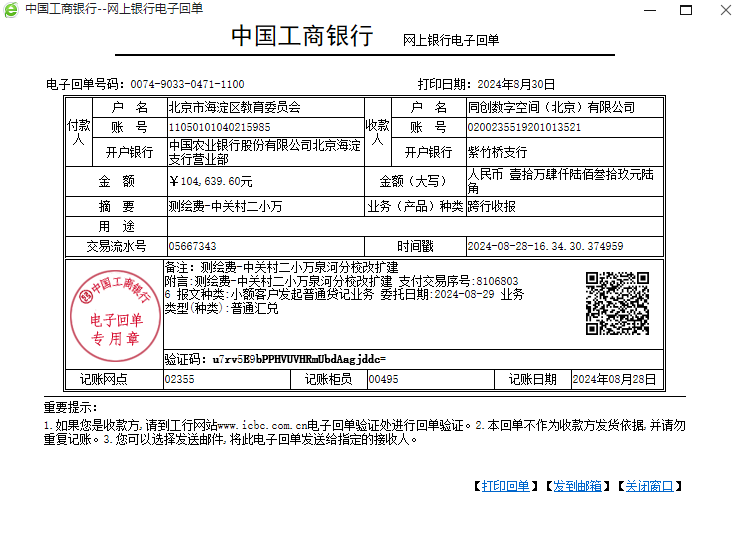The width and height of the screenshot is (744, 560).
Task: Select receipt number 0074-9033-0471-1100
Action: click(x=187, y=84)
